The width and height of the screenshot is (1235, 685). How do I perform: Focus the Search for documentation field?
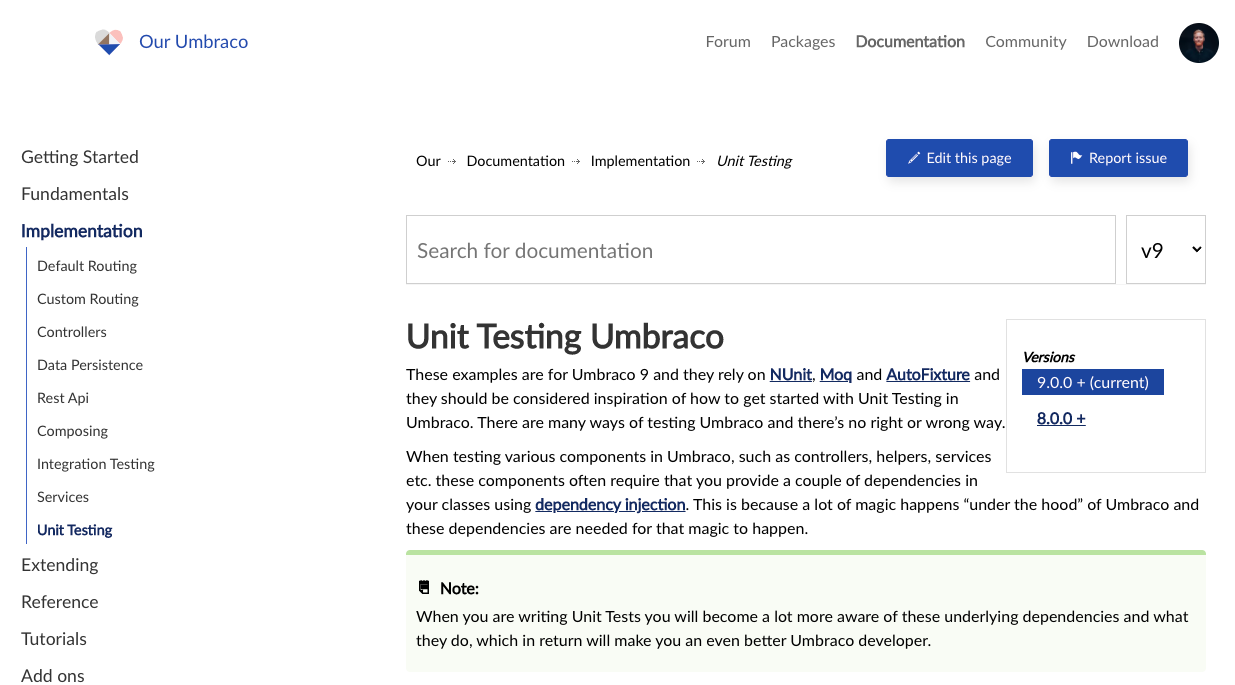(761, 250)
